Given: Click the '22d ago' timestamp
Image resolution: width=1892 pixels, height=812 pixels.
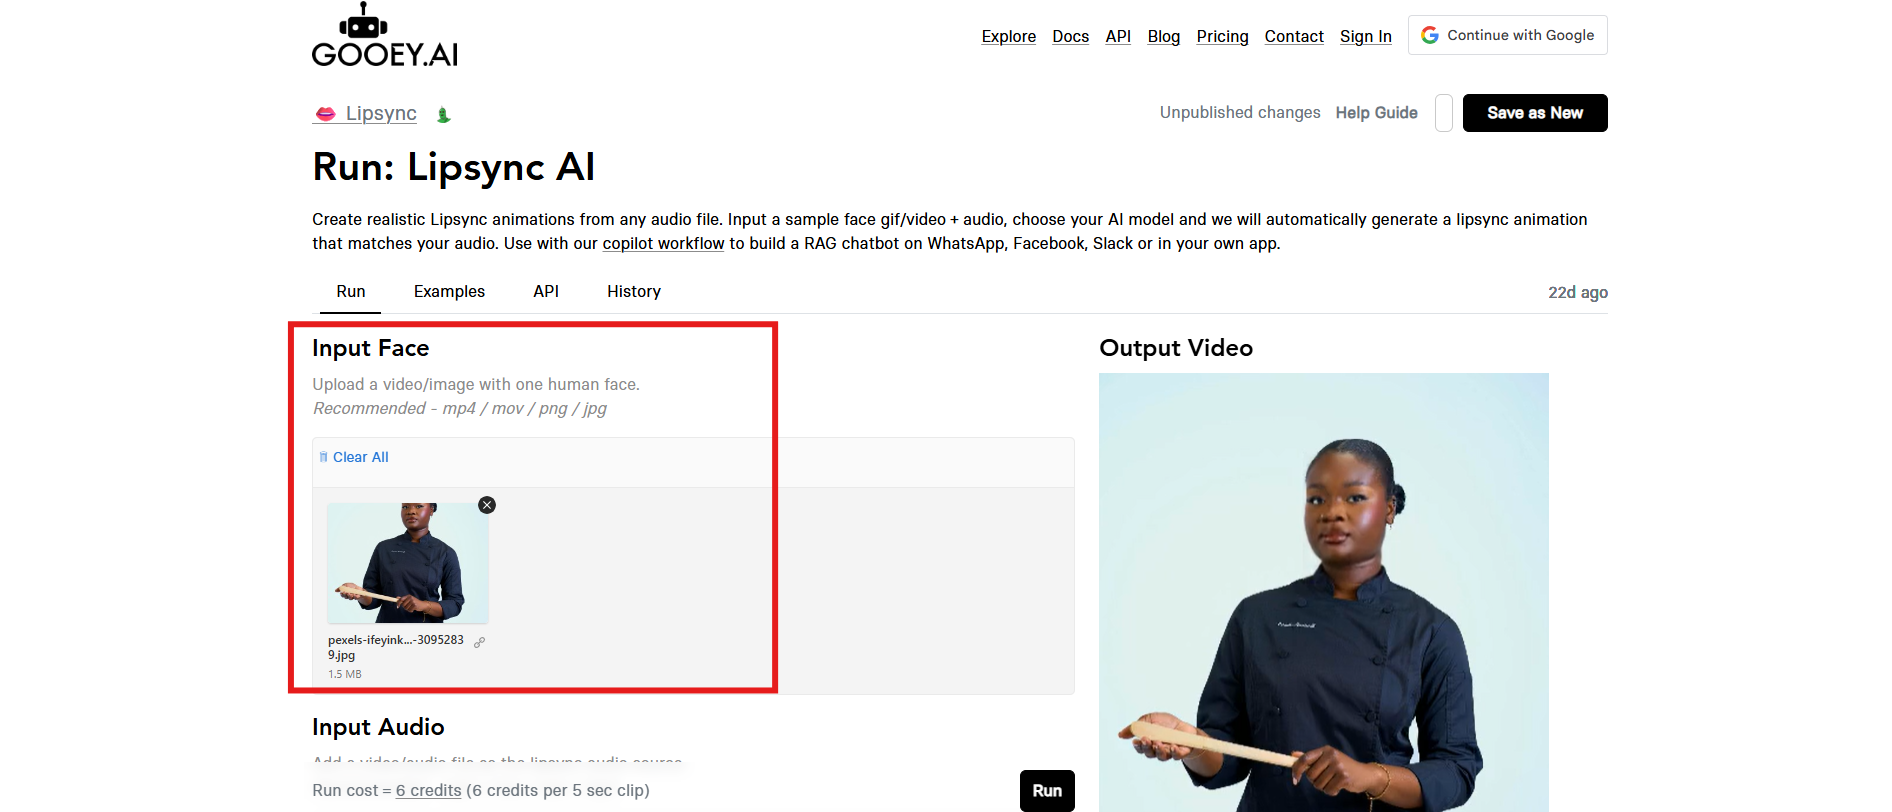Looking at the screenshot, I should 1578,292.
